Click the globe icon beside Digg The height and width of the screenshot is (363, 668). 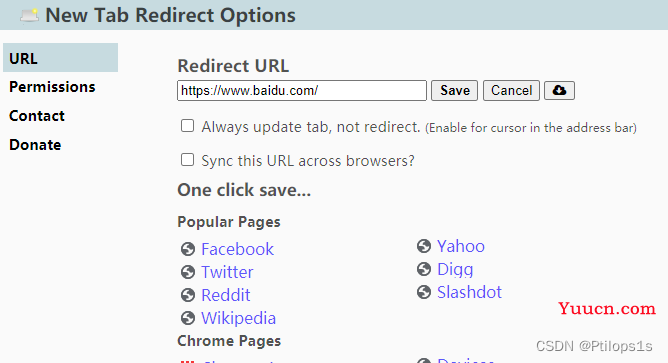coord(424,269)
